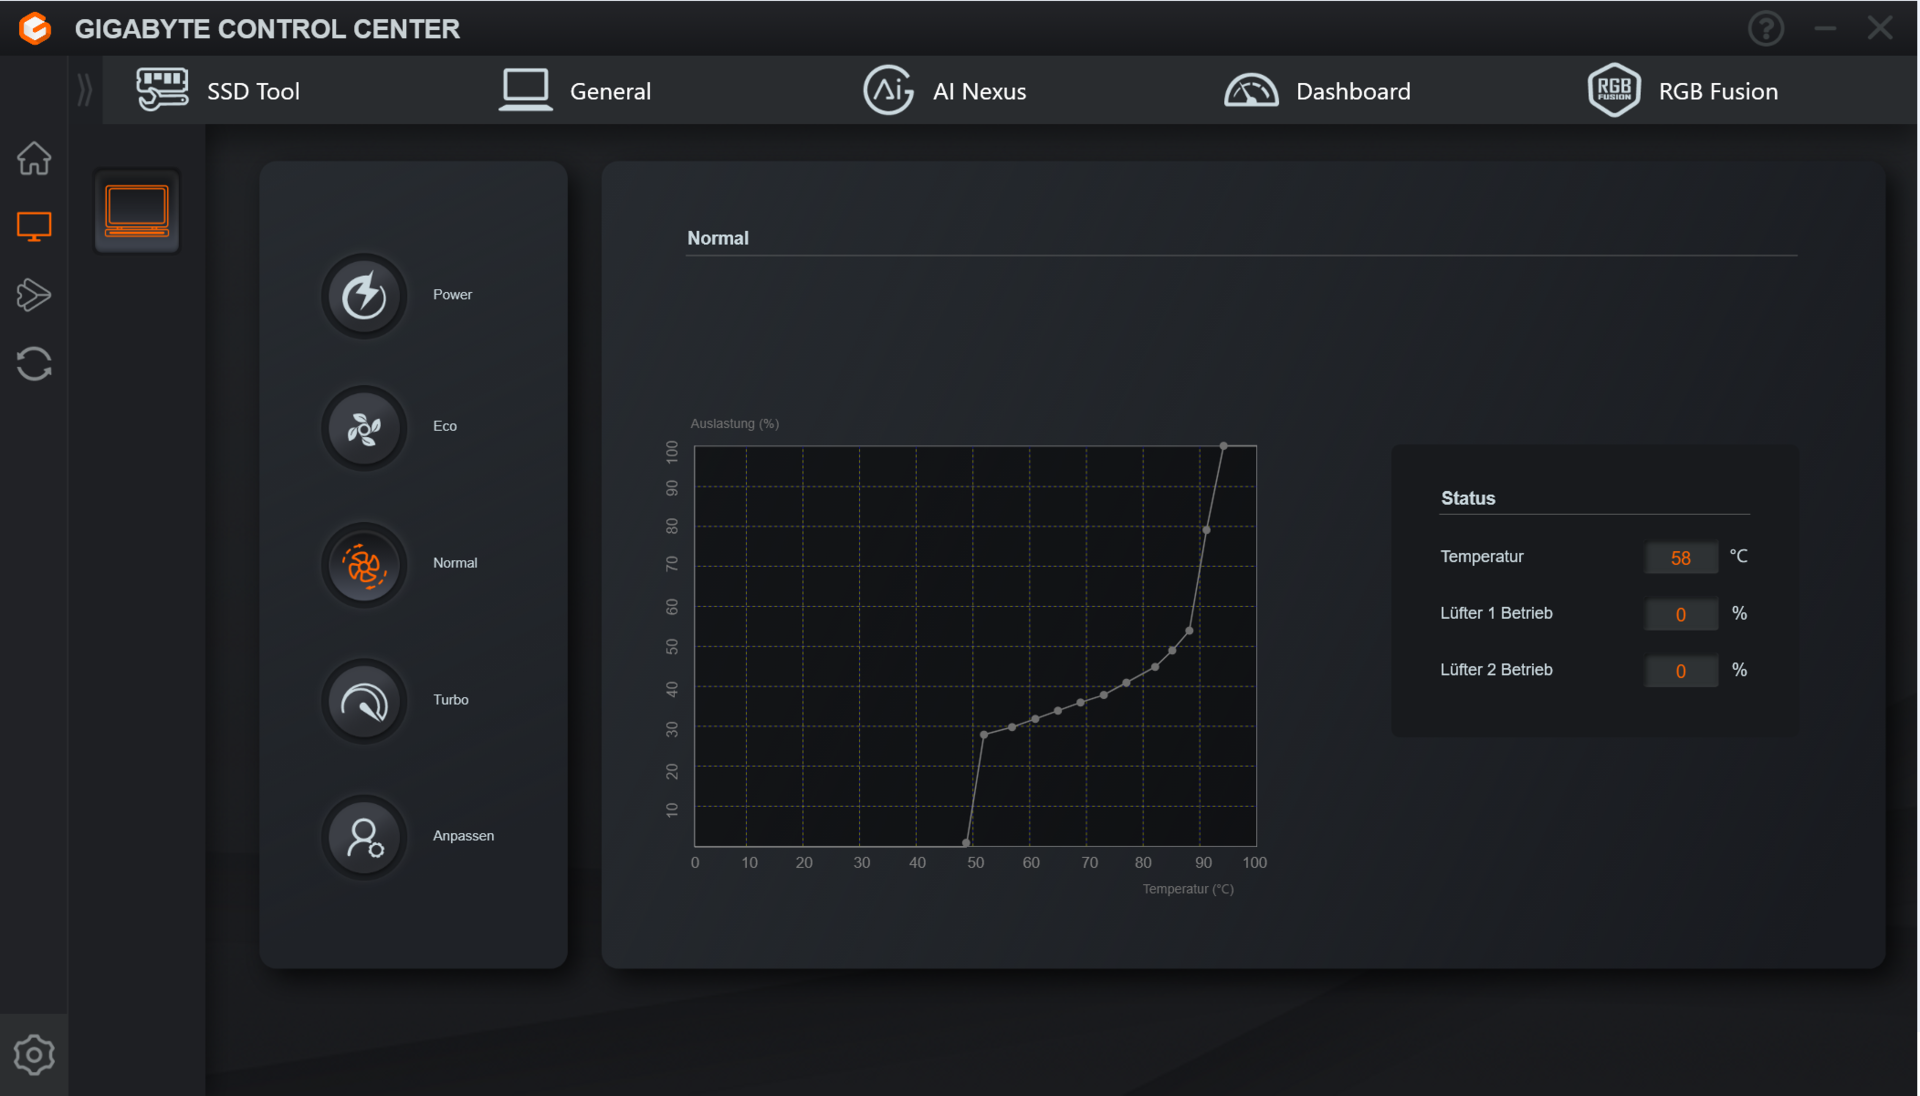Click the Temperatur value field
The image size is (1920, 1096).
click(1680, 558)
